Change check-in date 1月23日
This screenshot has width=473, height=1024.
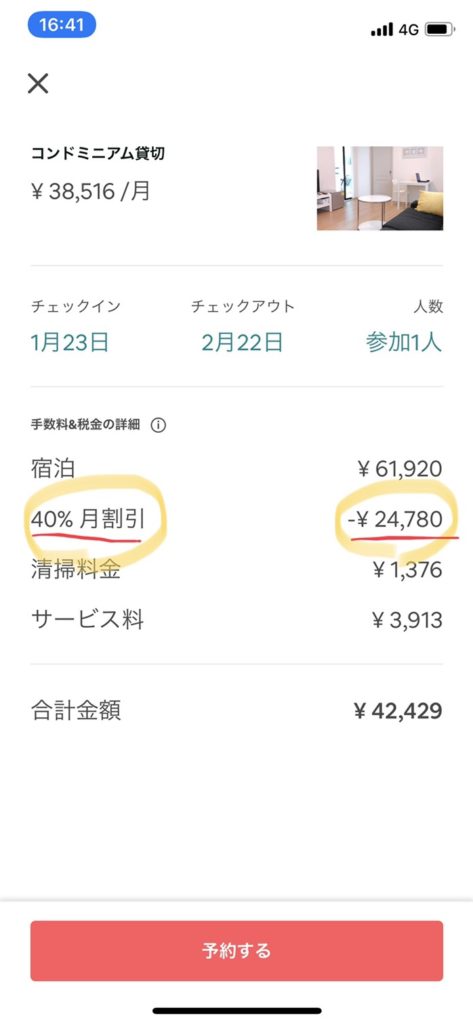tap(70, 342)
